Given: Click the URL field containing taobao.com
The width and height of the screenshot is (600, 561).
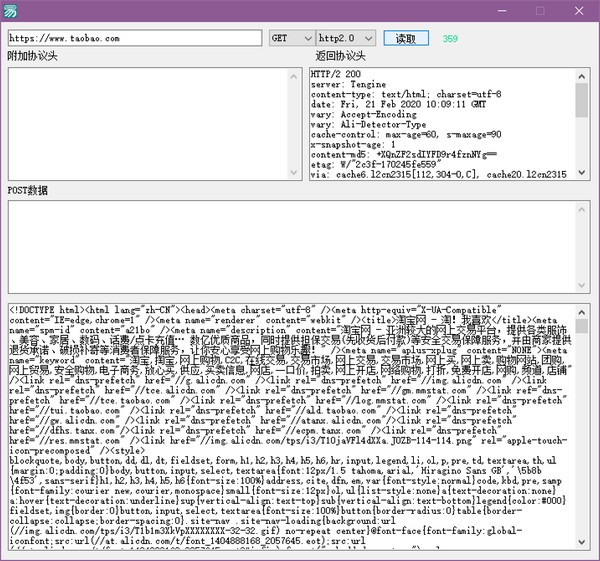Looking at the screenshot, I should click(135, 38).
